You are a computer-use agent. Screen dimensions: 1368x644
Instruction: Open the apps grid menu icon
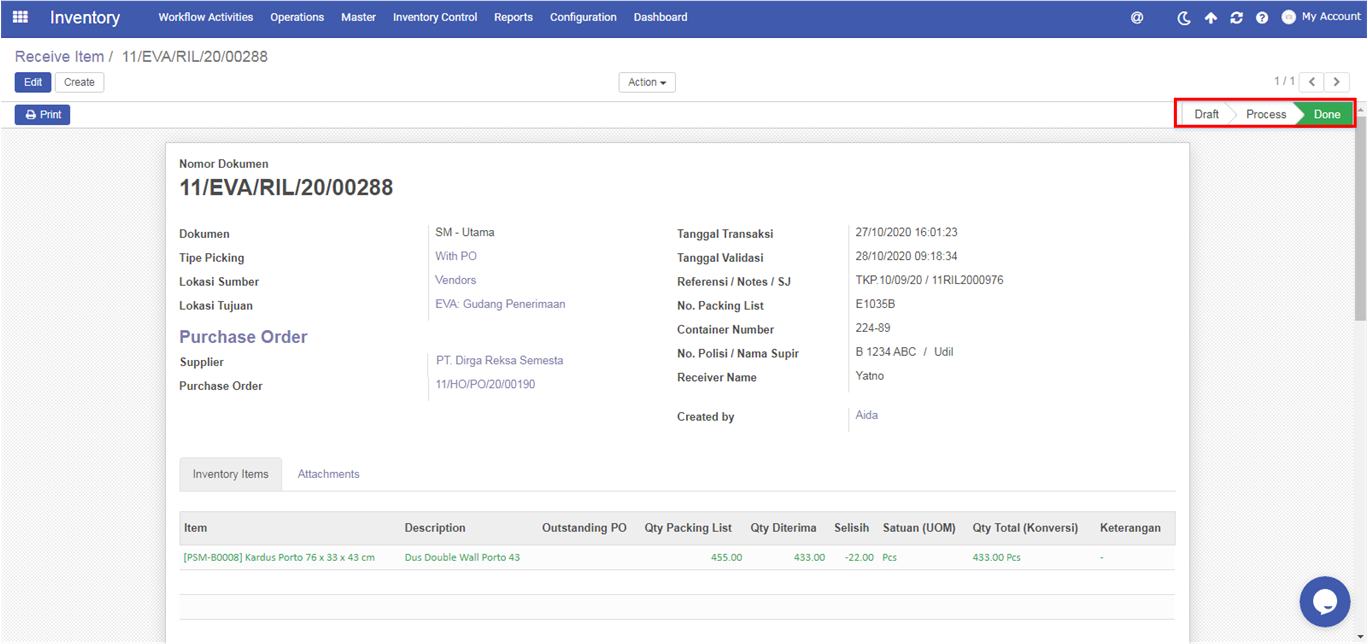click(x=20, y=17)
